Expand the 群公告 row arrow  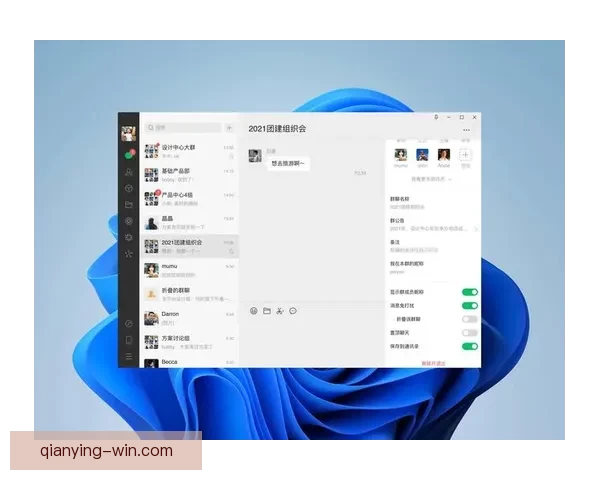(x=476, y=228)
